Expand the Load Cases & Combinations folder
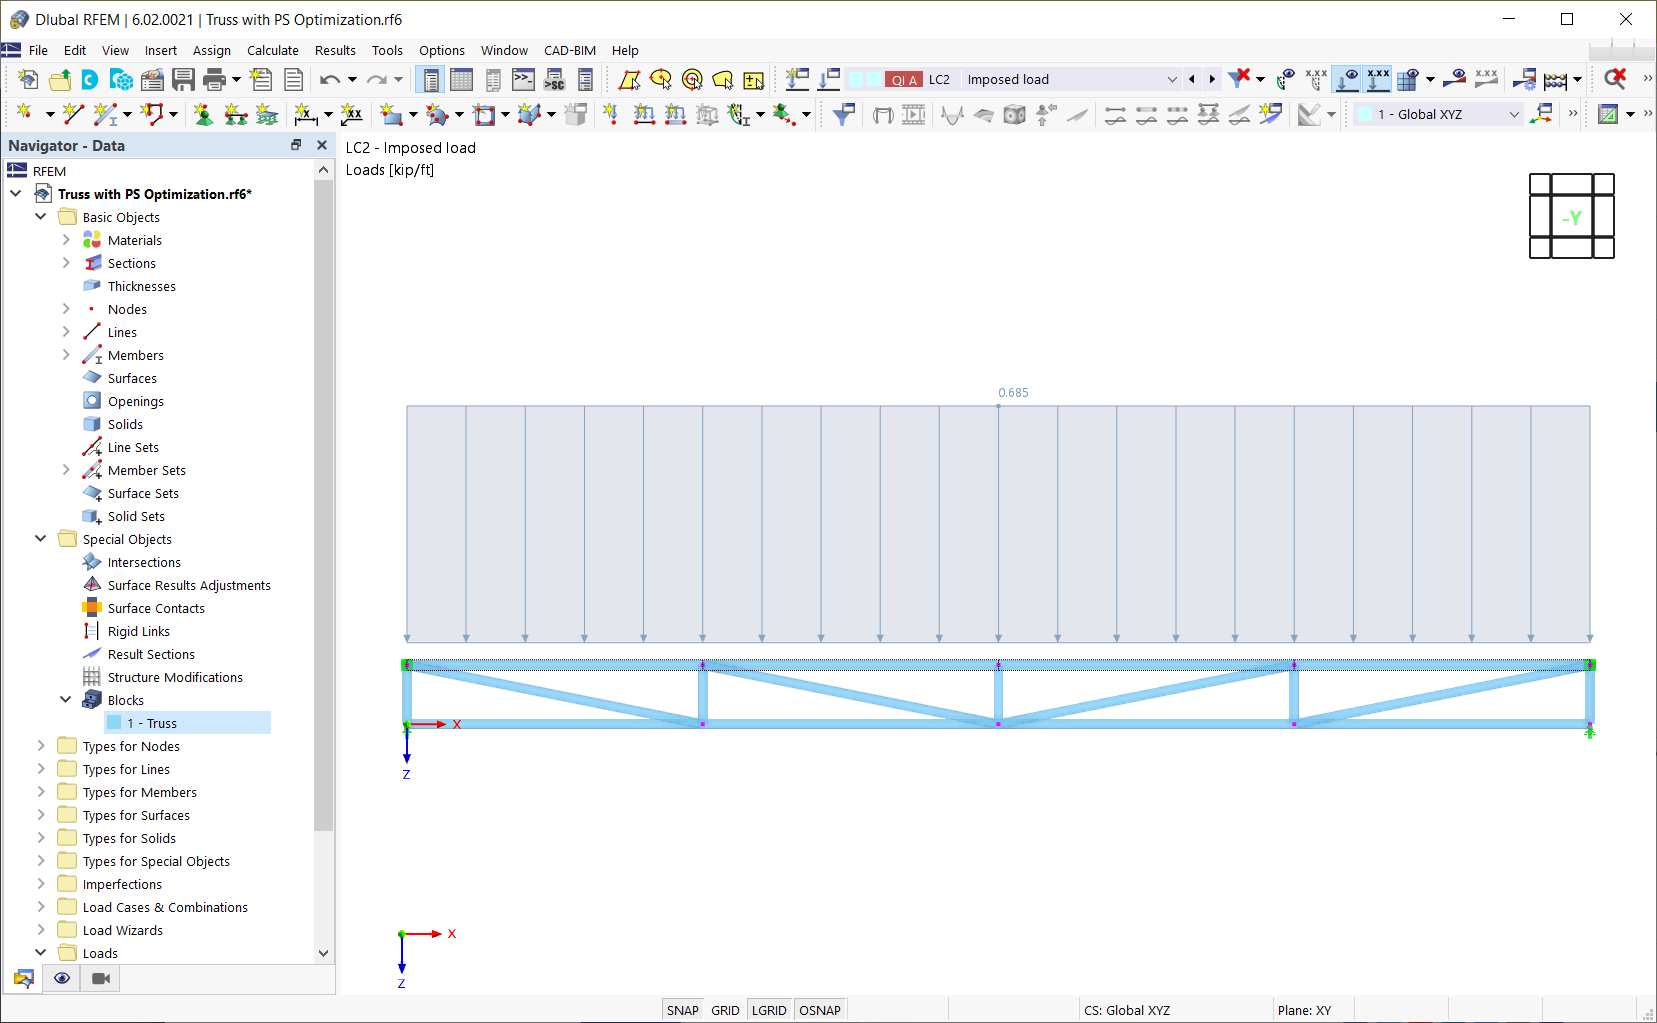Viewport: 1657px width, 1023px height. coord(41,907)
